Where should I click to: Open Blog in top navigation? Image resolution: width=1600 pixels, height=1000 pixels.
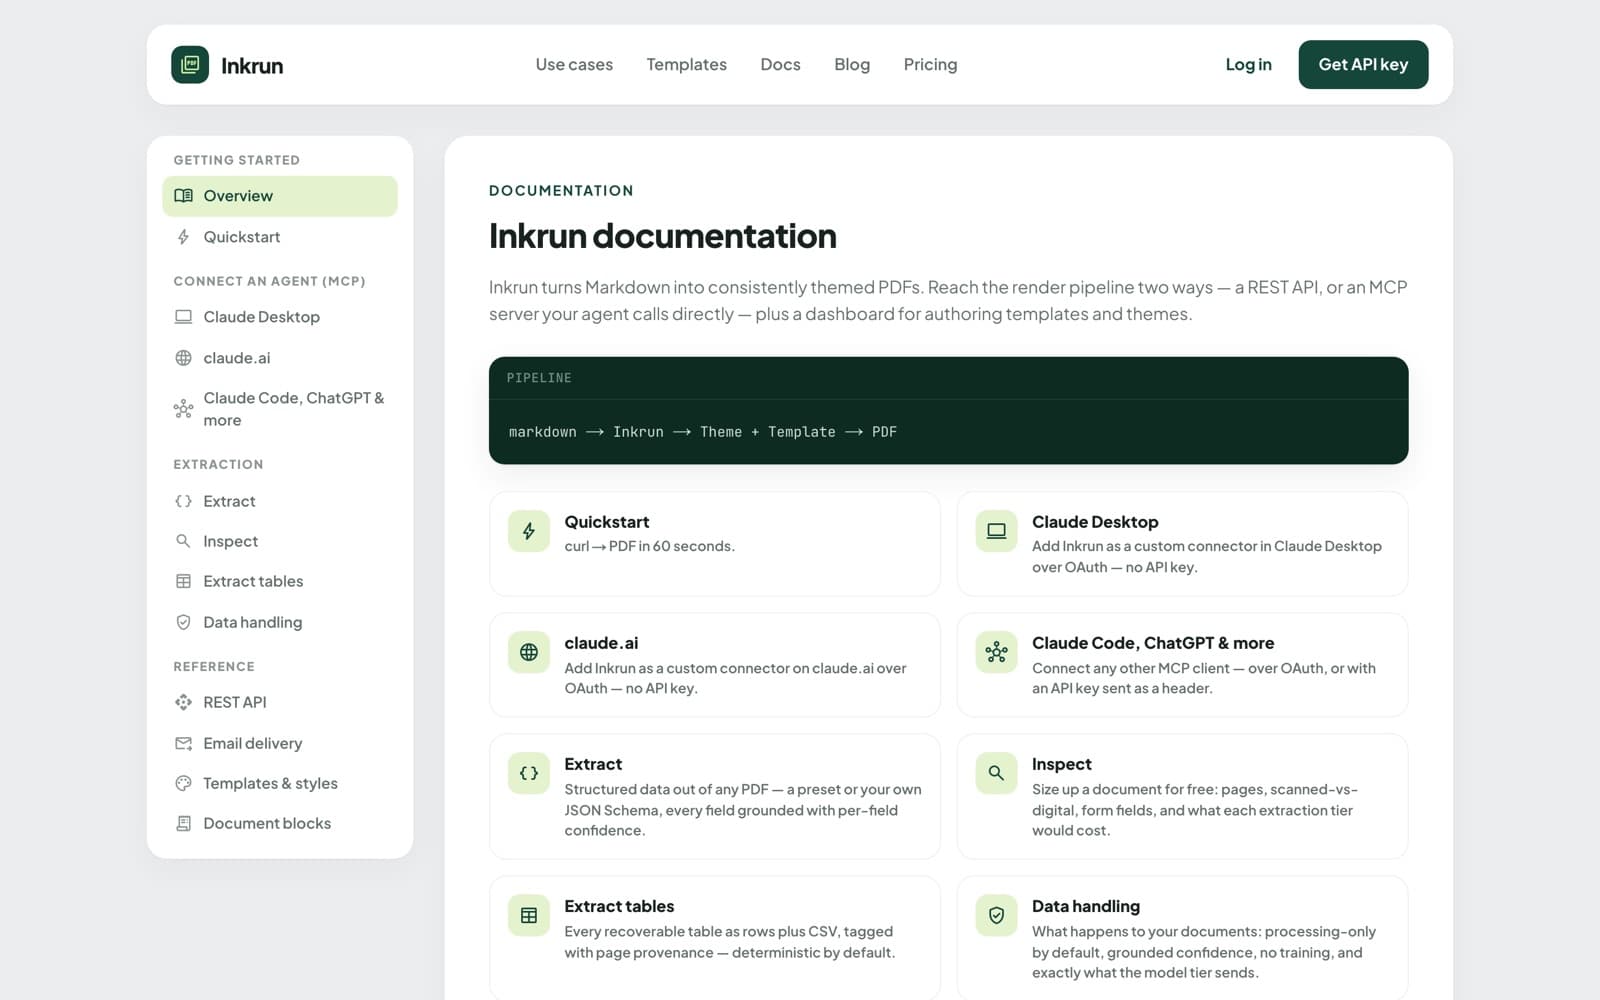click(852, 65)
